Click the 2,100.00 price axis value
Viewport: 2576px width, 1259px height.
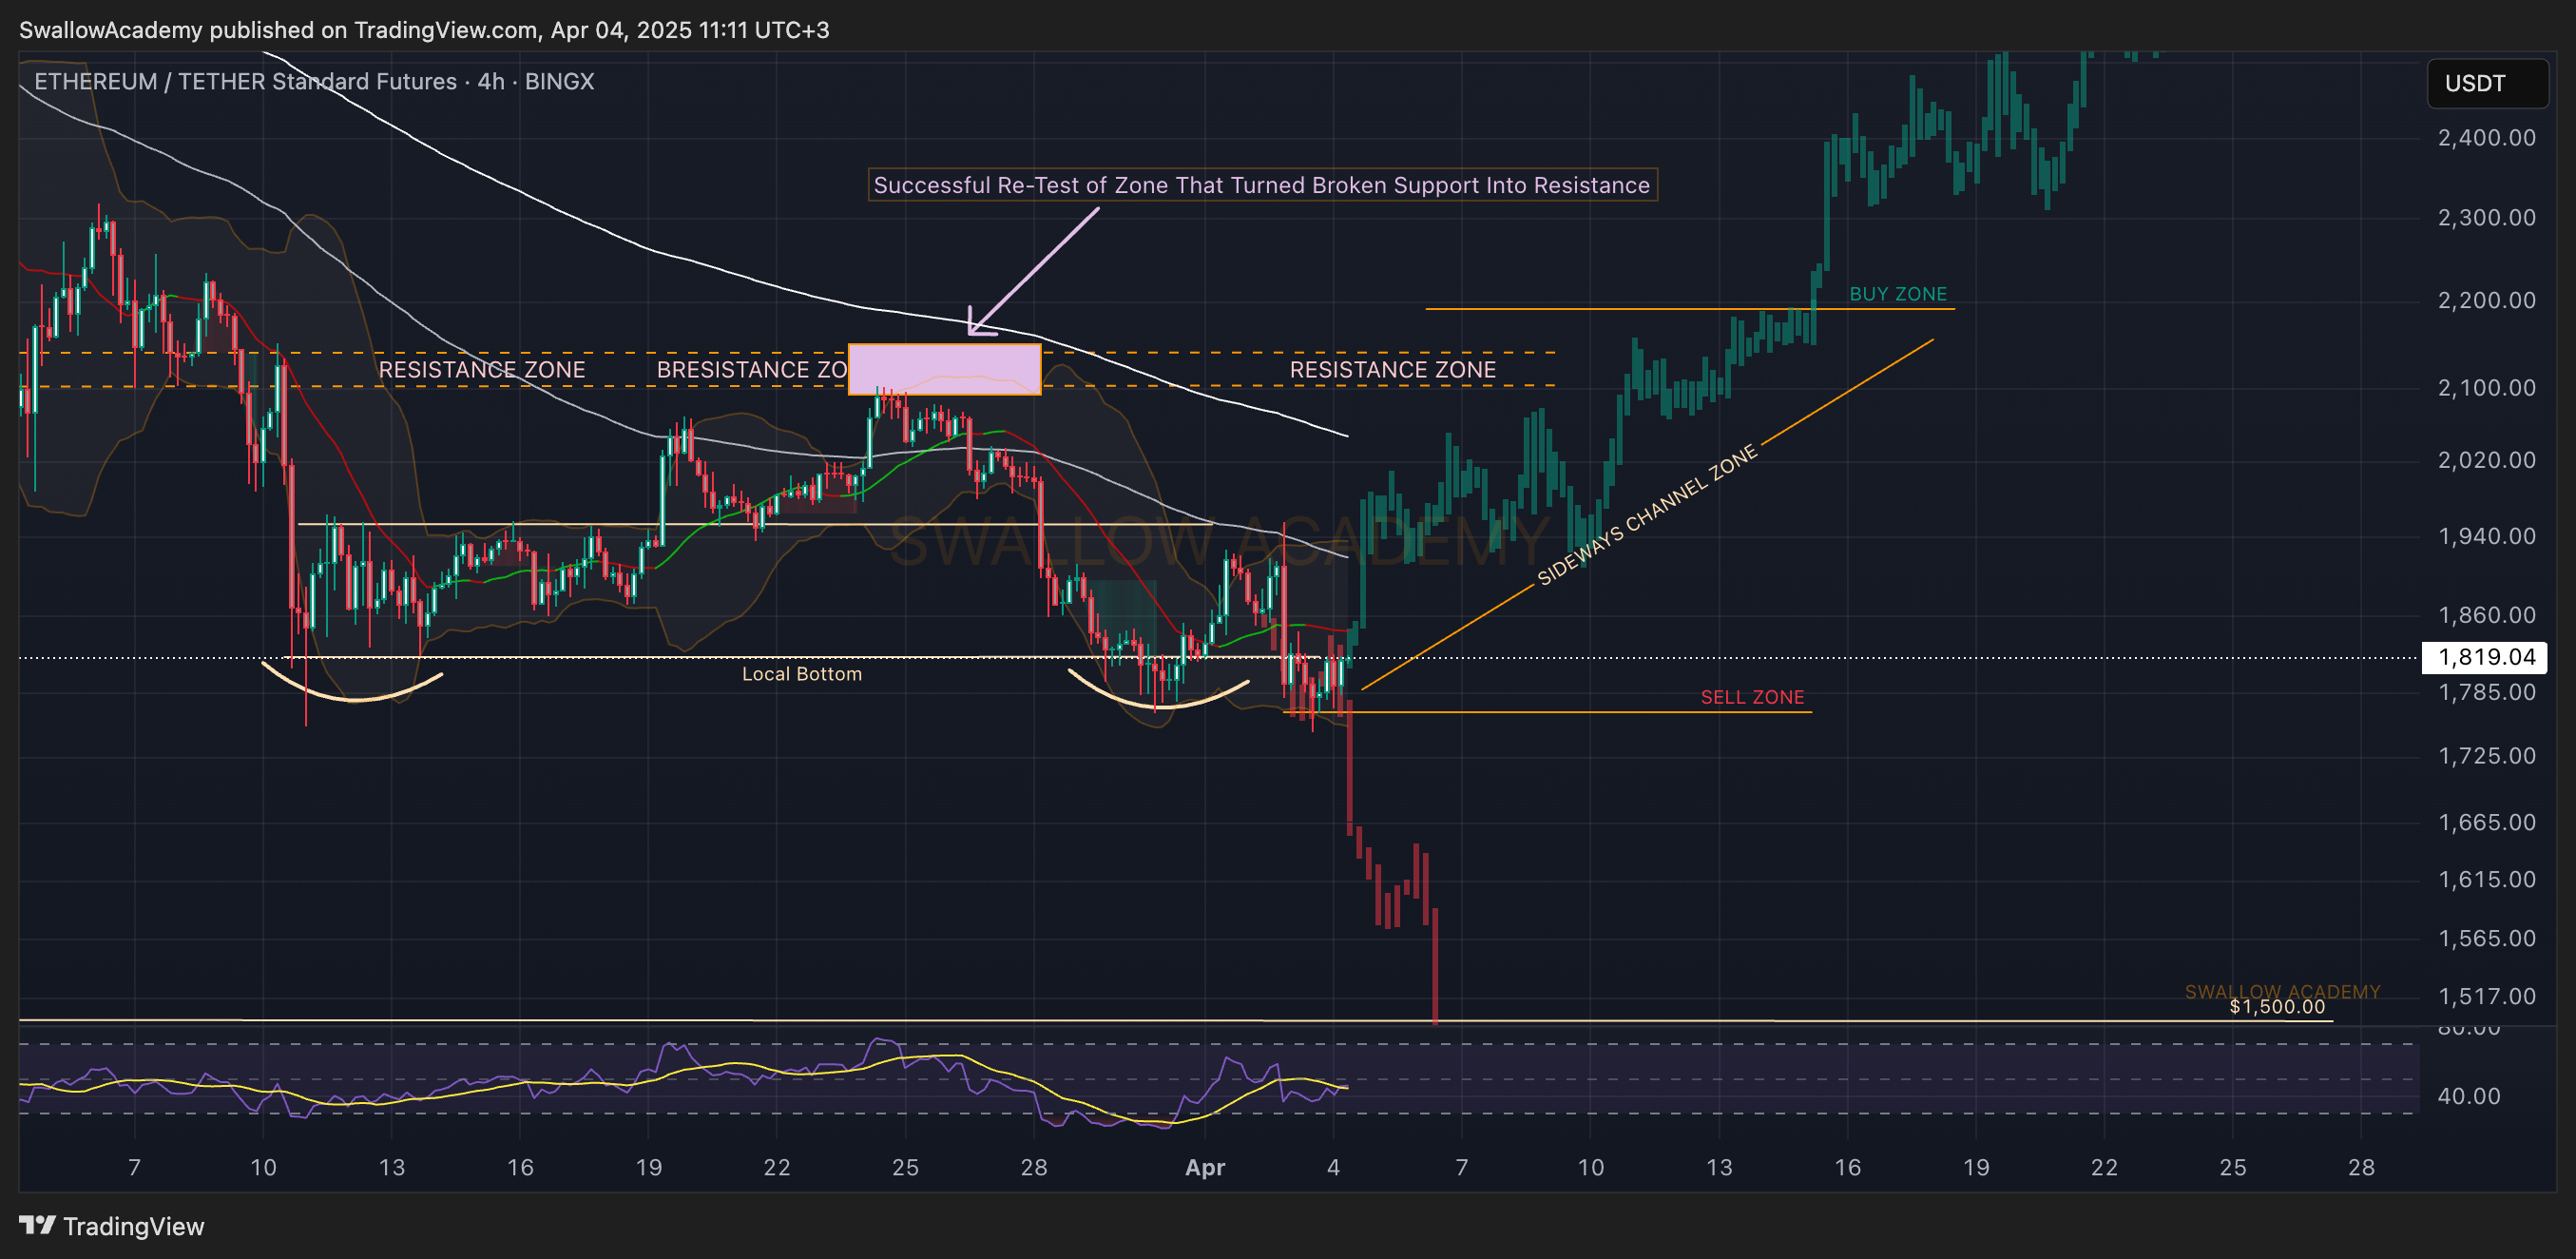coord(2487,388)
